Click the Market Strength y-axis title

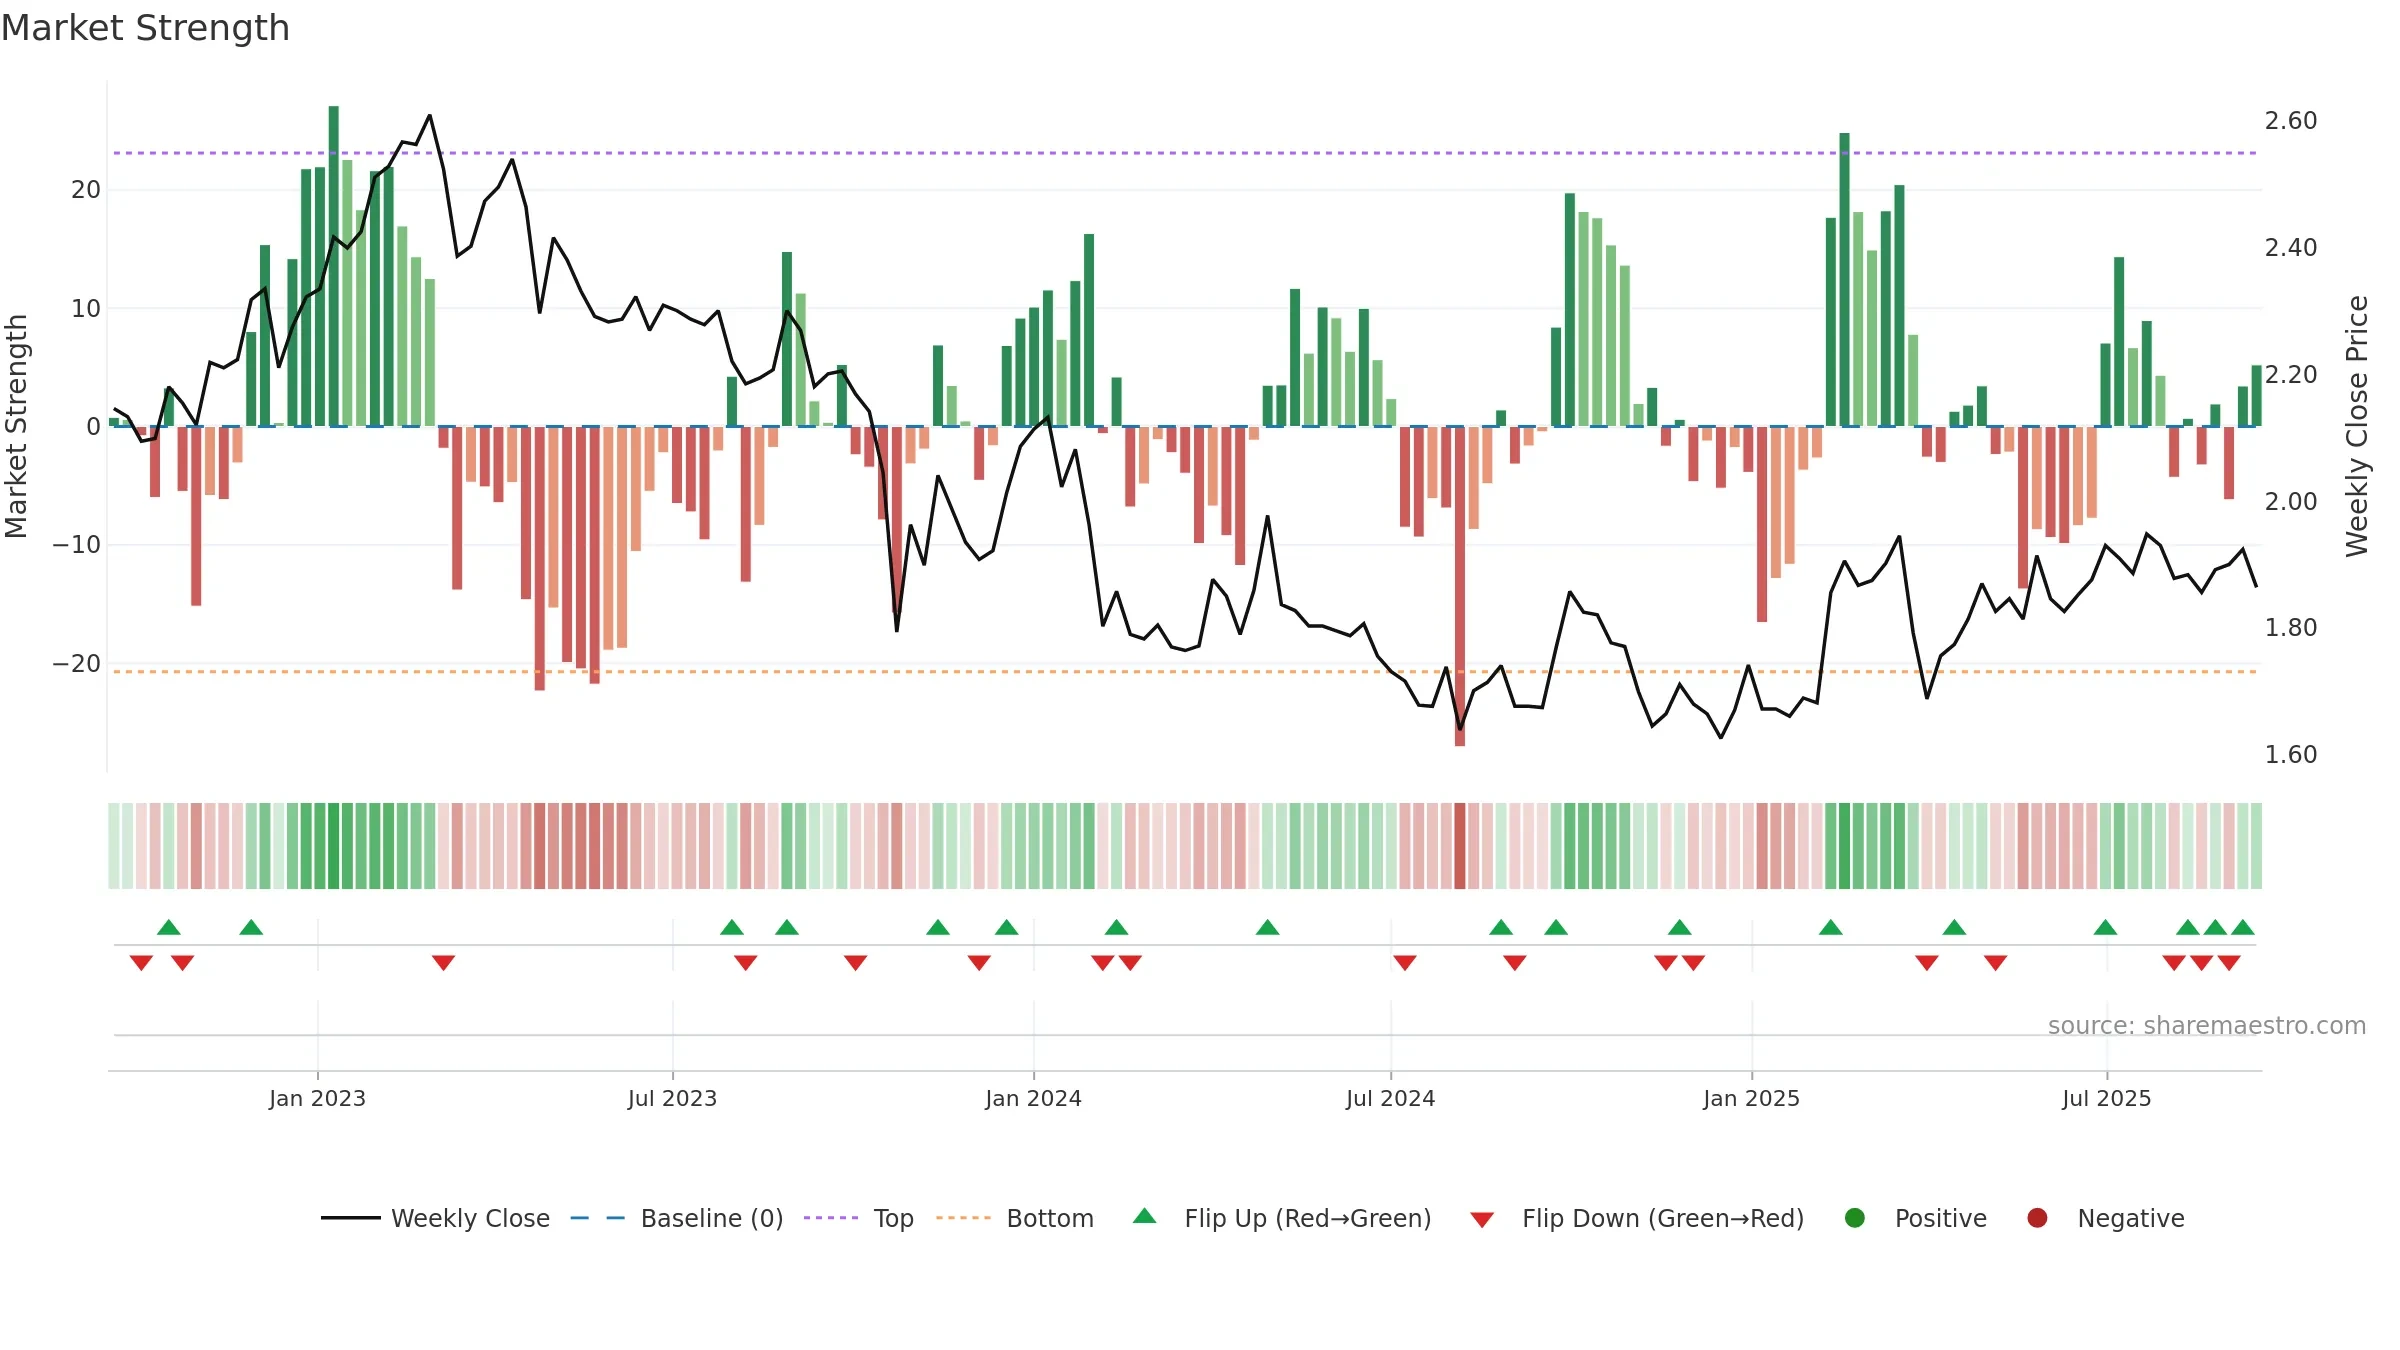click(x=16, y=426)
